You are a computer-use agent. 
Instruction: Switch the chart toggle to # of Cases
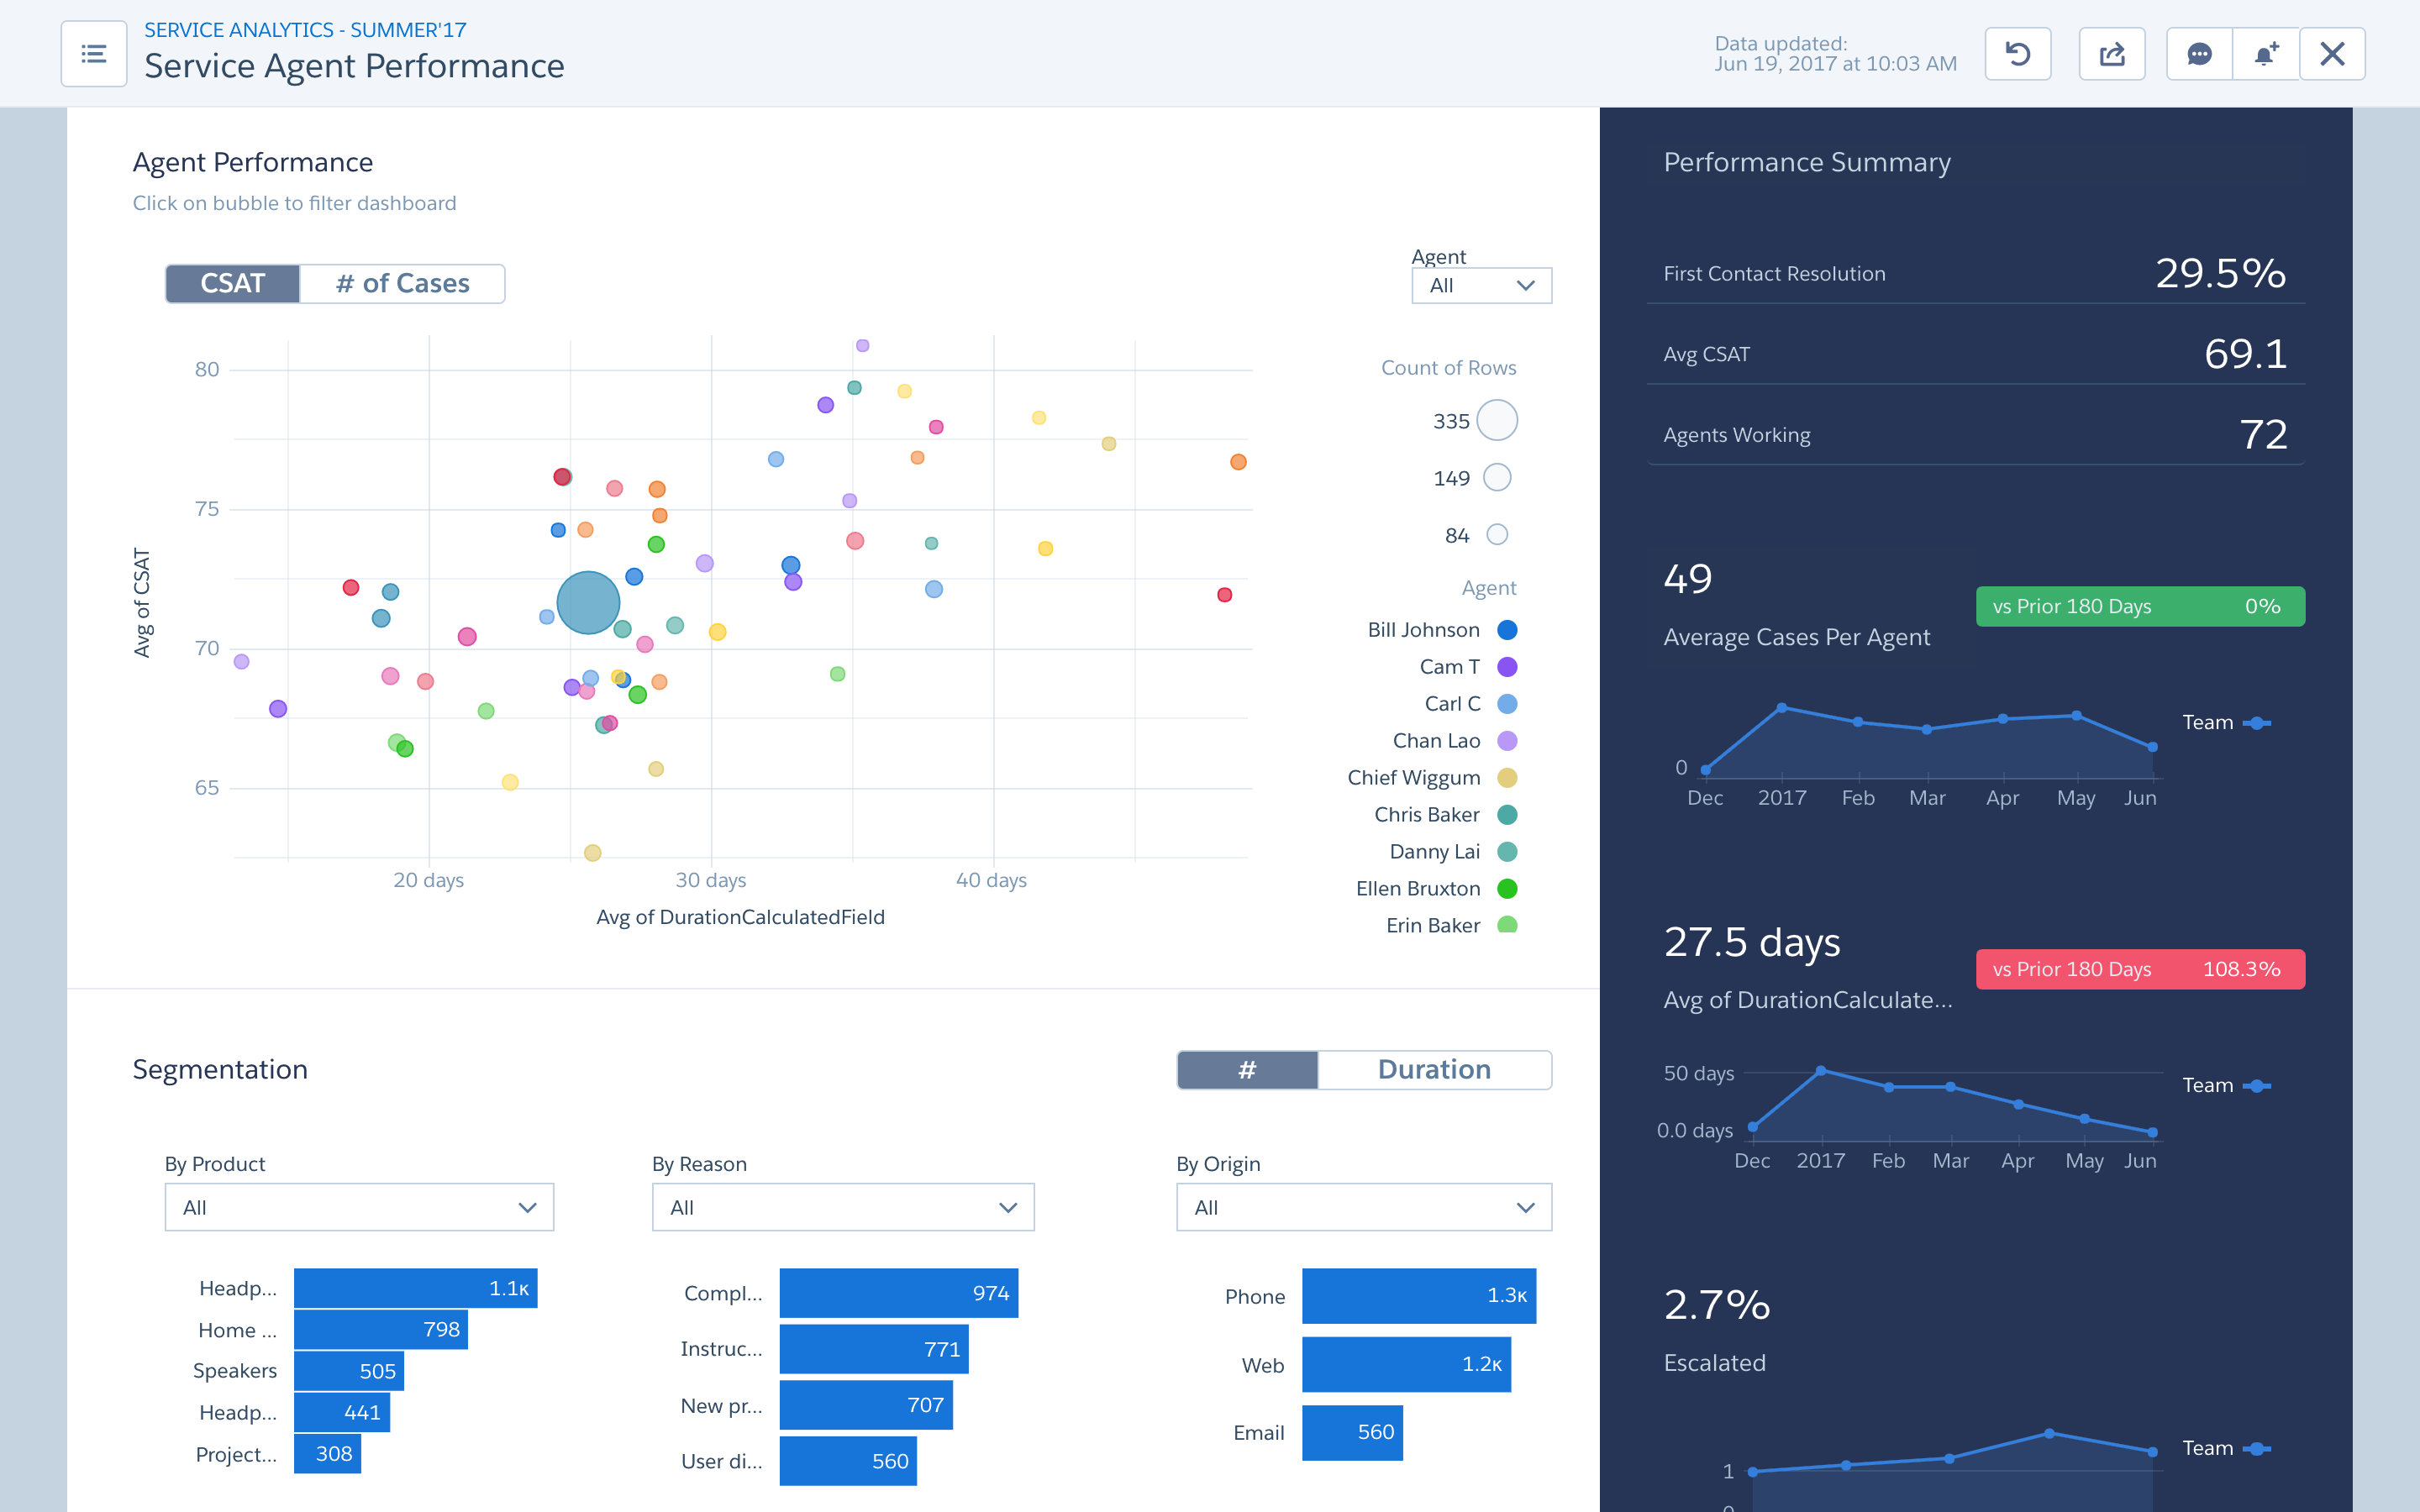pyautogui.click(x=402, y=284)
